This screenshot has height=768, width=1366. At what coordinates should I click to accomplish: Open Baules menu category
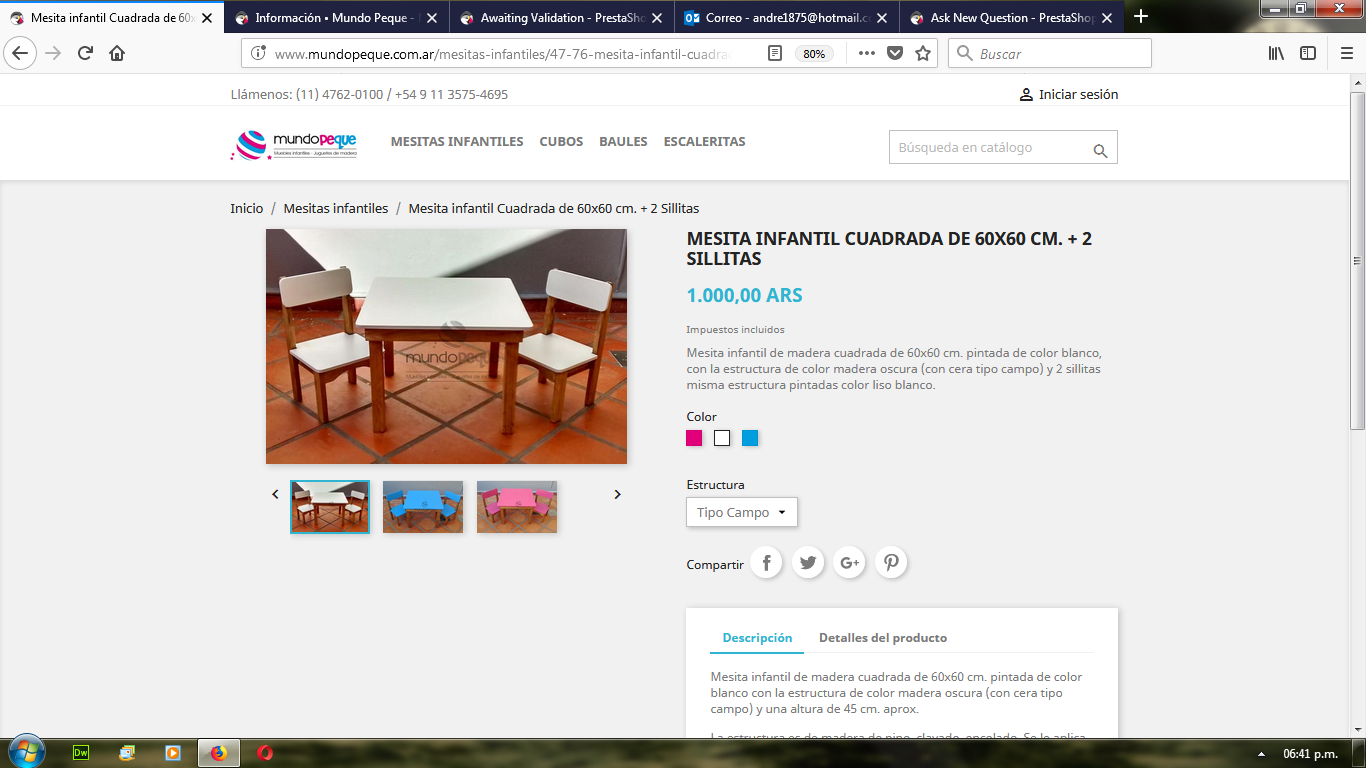pos(623,142)
